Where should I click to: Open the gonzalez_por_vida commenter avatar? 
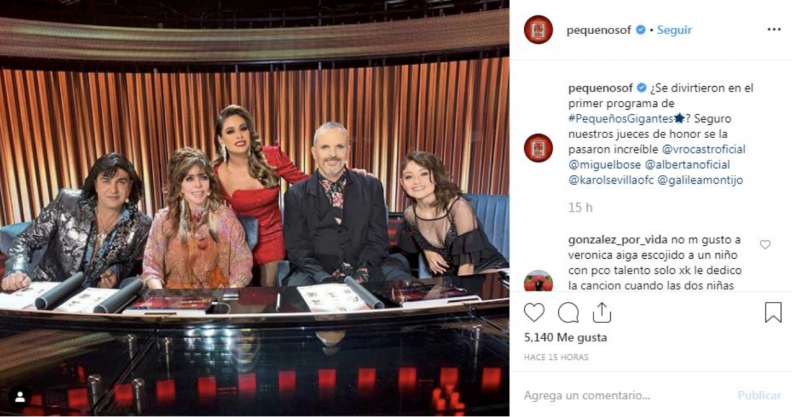[x=538, y=281]
